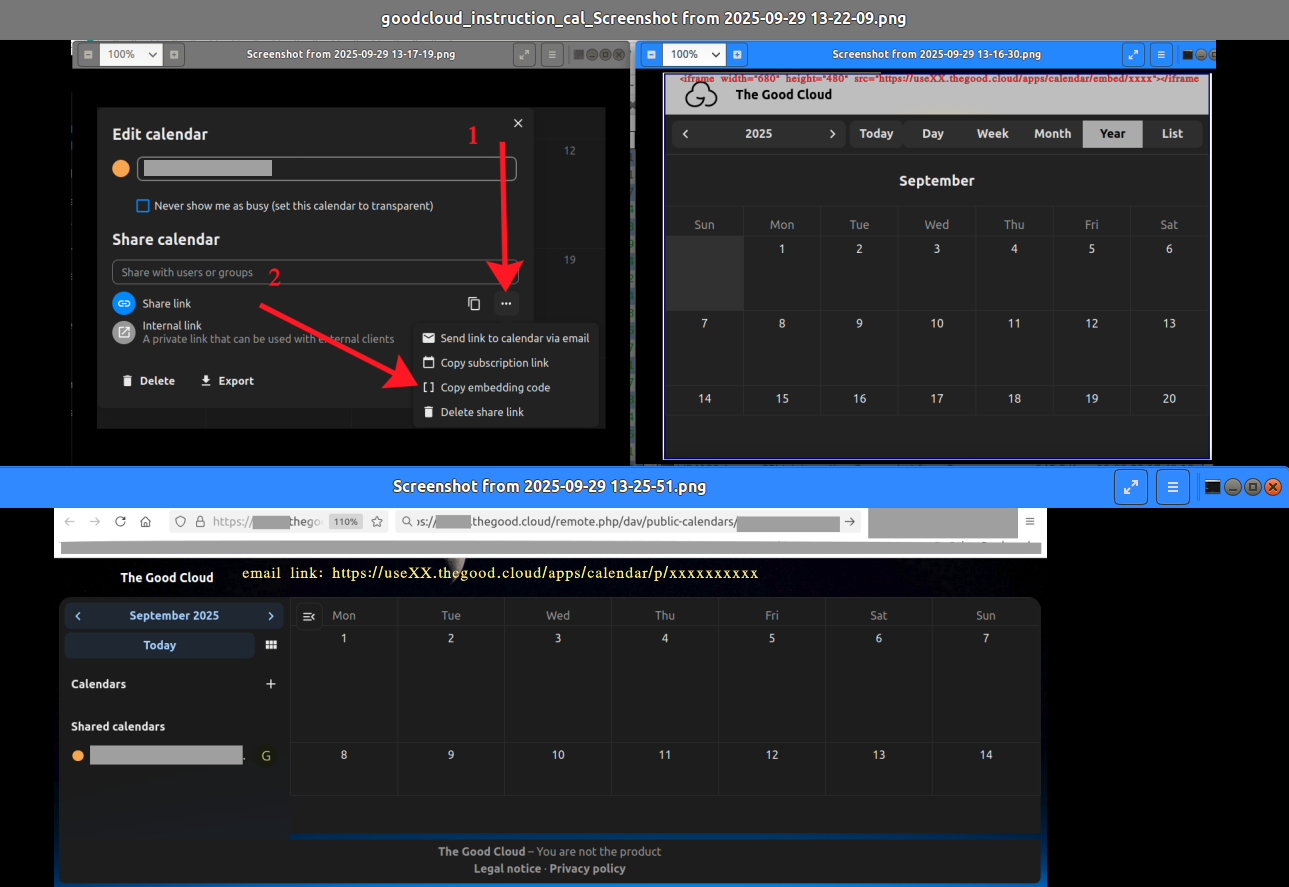The image size is (1289, 887).
Task: Open the 100% zoom dropdown in left viewer
Action: click(x=130, y=54)
